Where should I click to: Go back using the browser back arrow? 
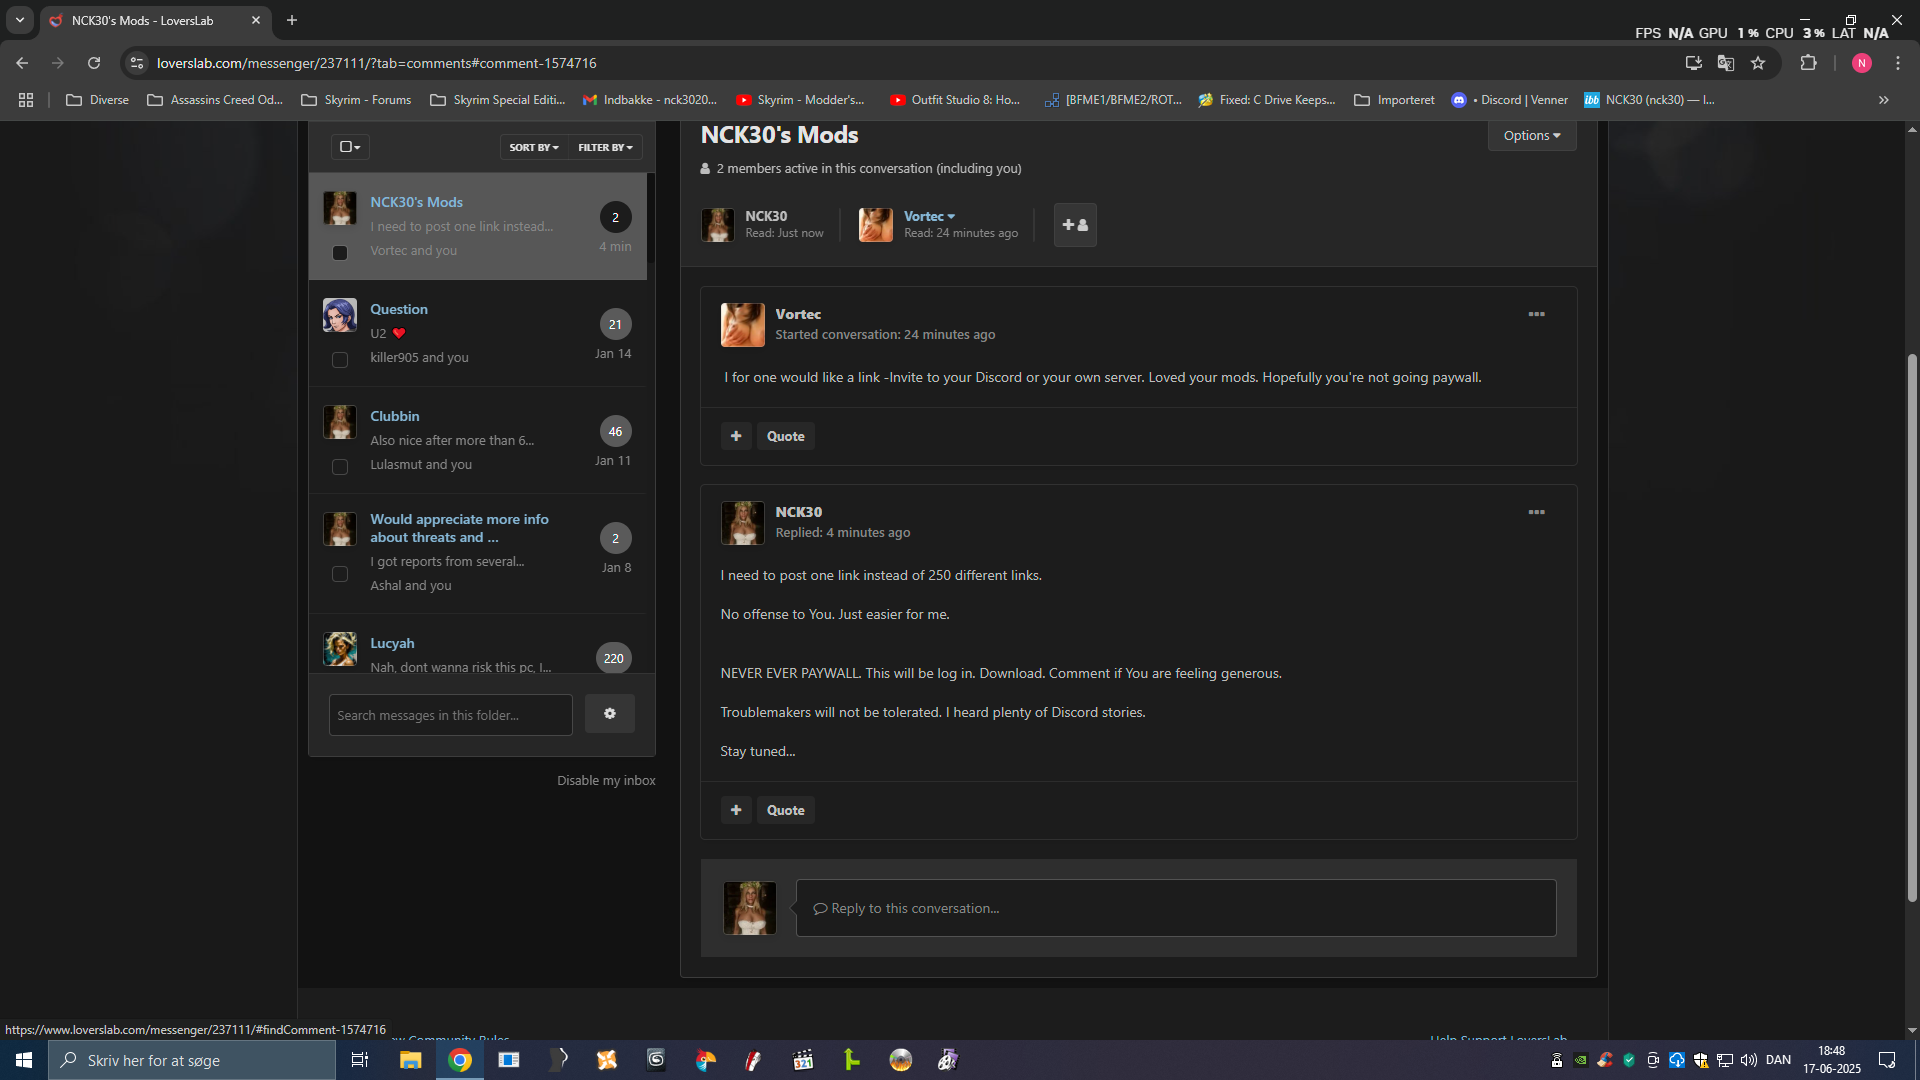coord(22,63)
